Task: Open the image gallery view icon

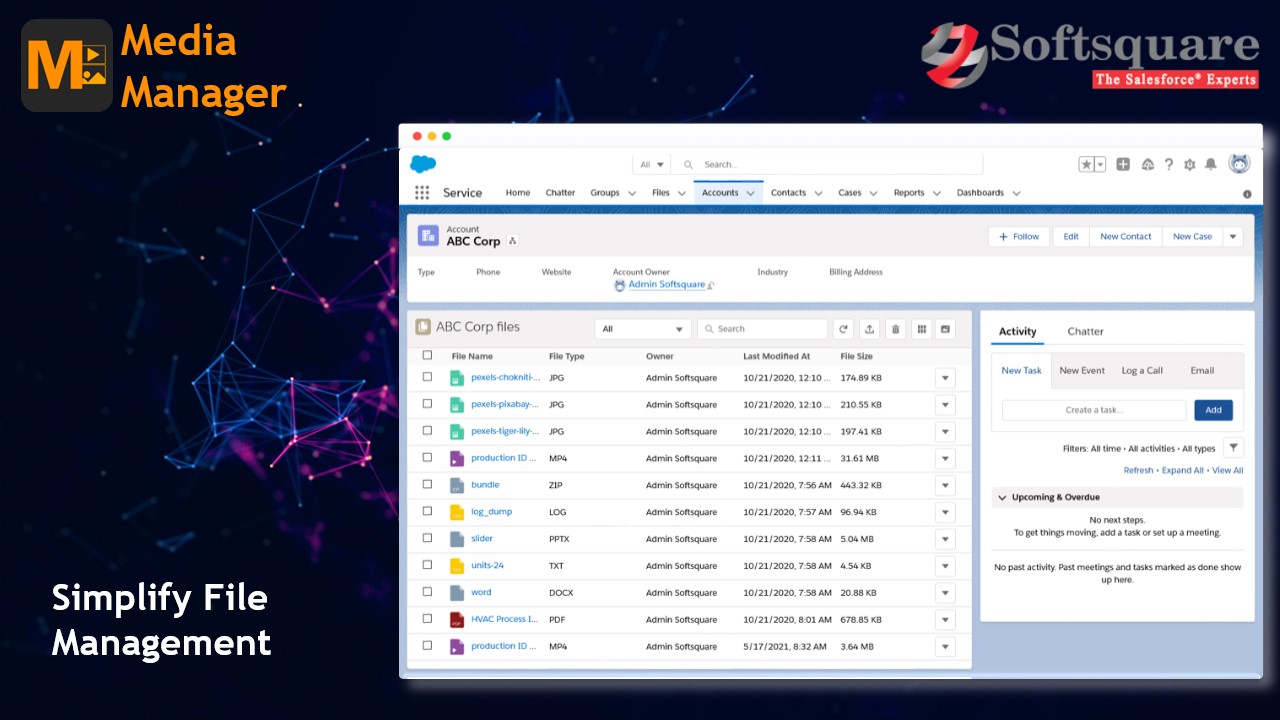Action: 944,328
